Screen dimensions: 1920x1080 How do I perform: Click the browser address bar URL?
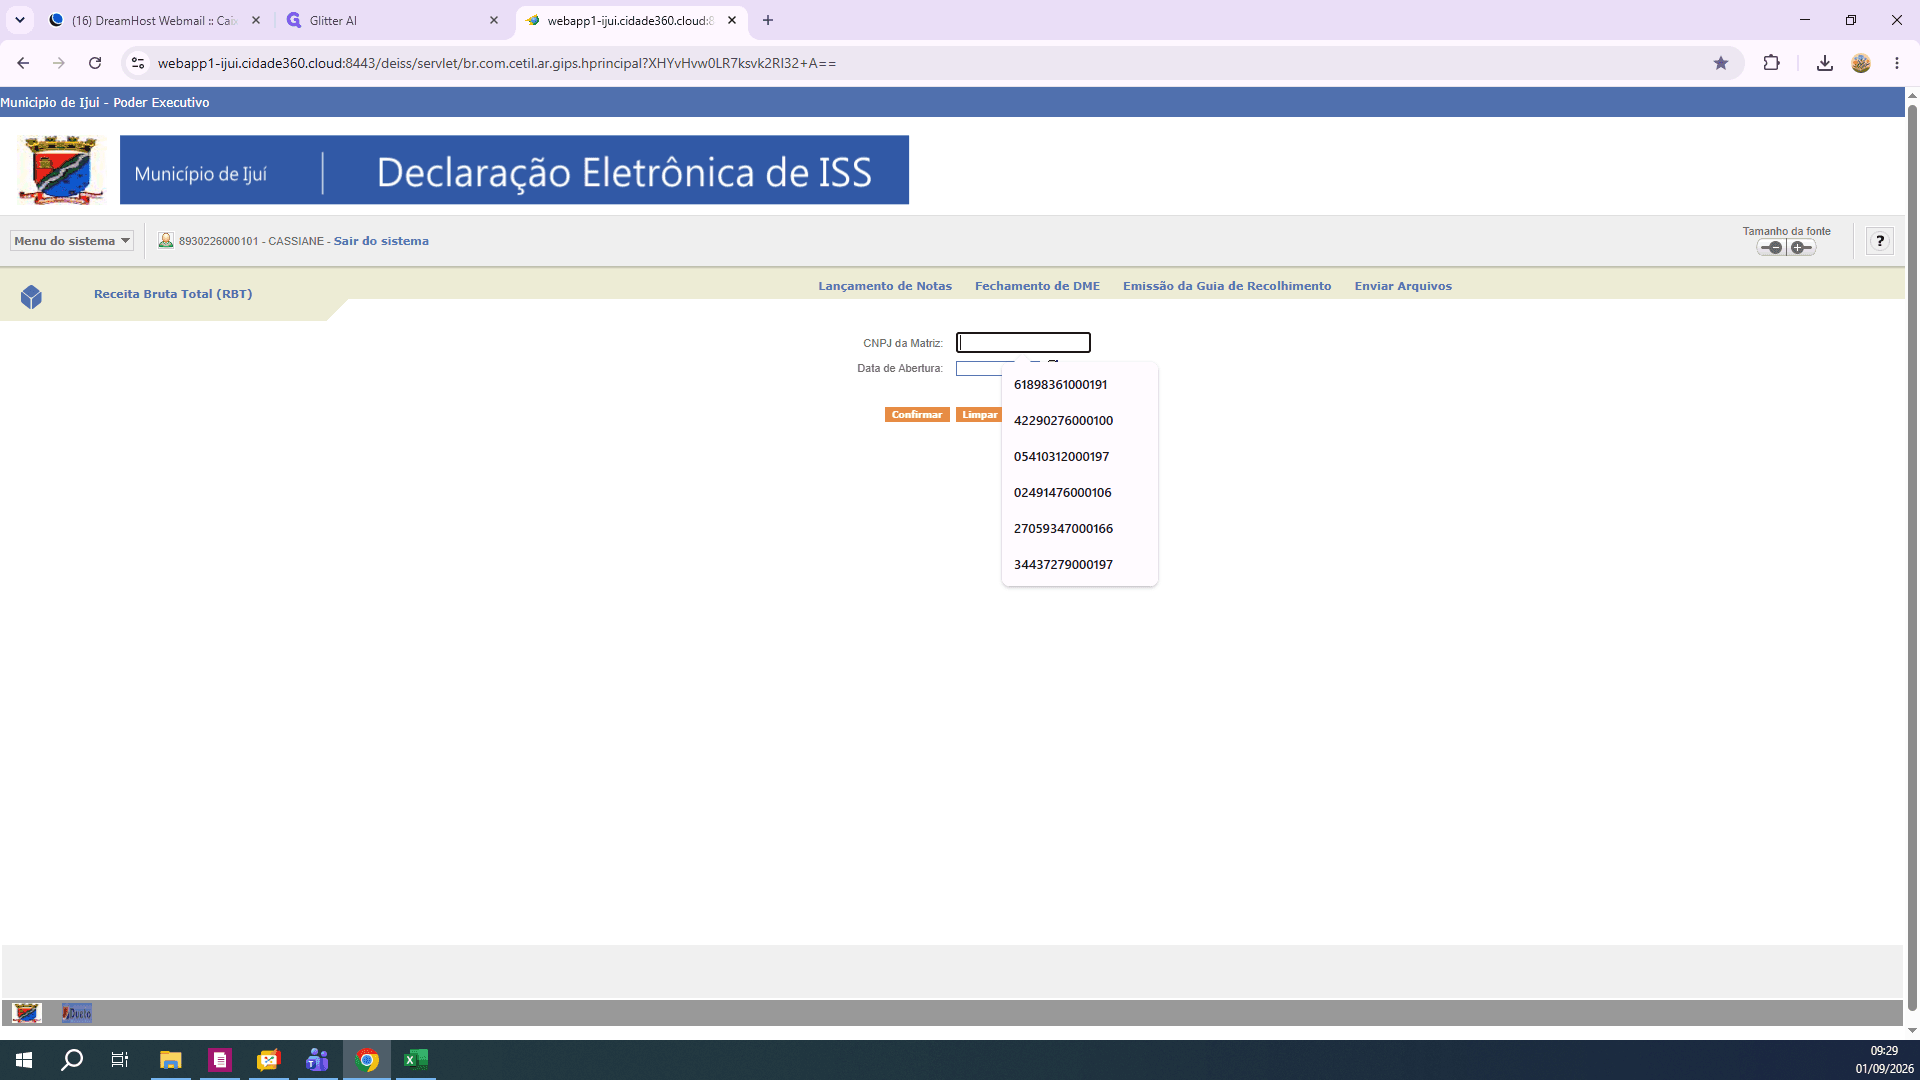click(497, 63)
